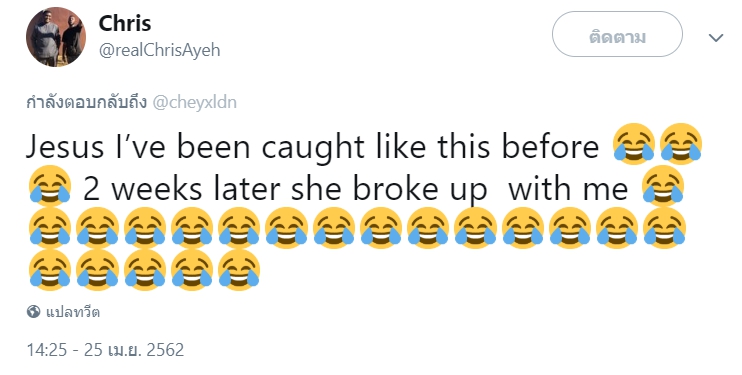The image size is (742, 375).
Task: Expand the chevron menu beside the follow button
Action: pos(716,37)
